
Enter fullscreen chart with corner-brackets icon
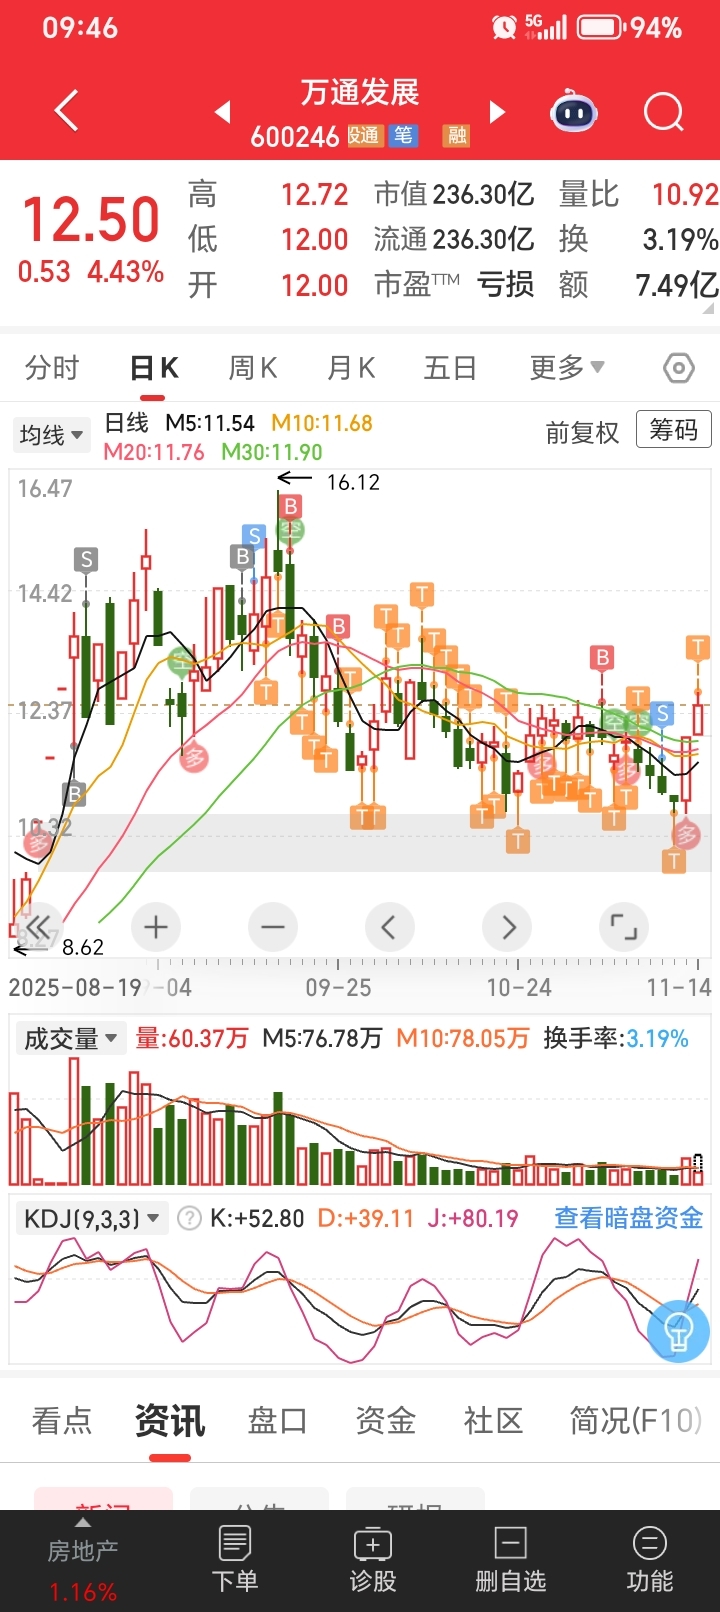point(624,928)
